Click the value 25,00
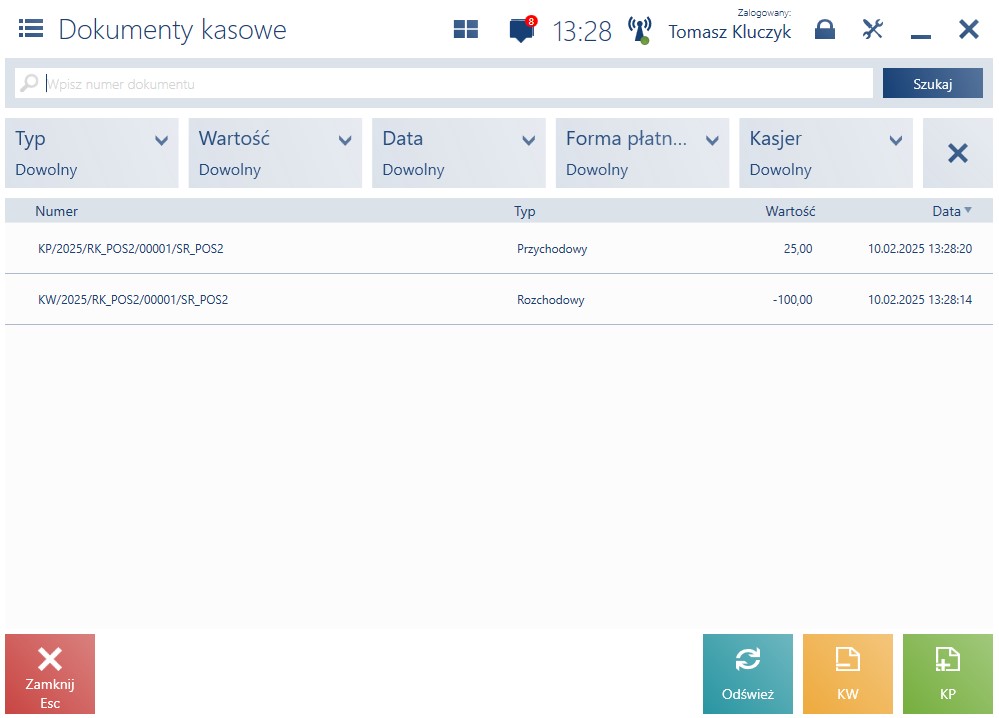Screen dimensions: 999x718 (x=798, y=248)
